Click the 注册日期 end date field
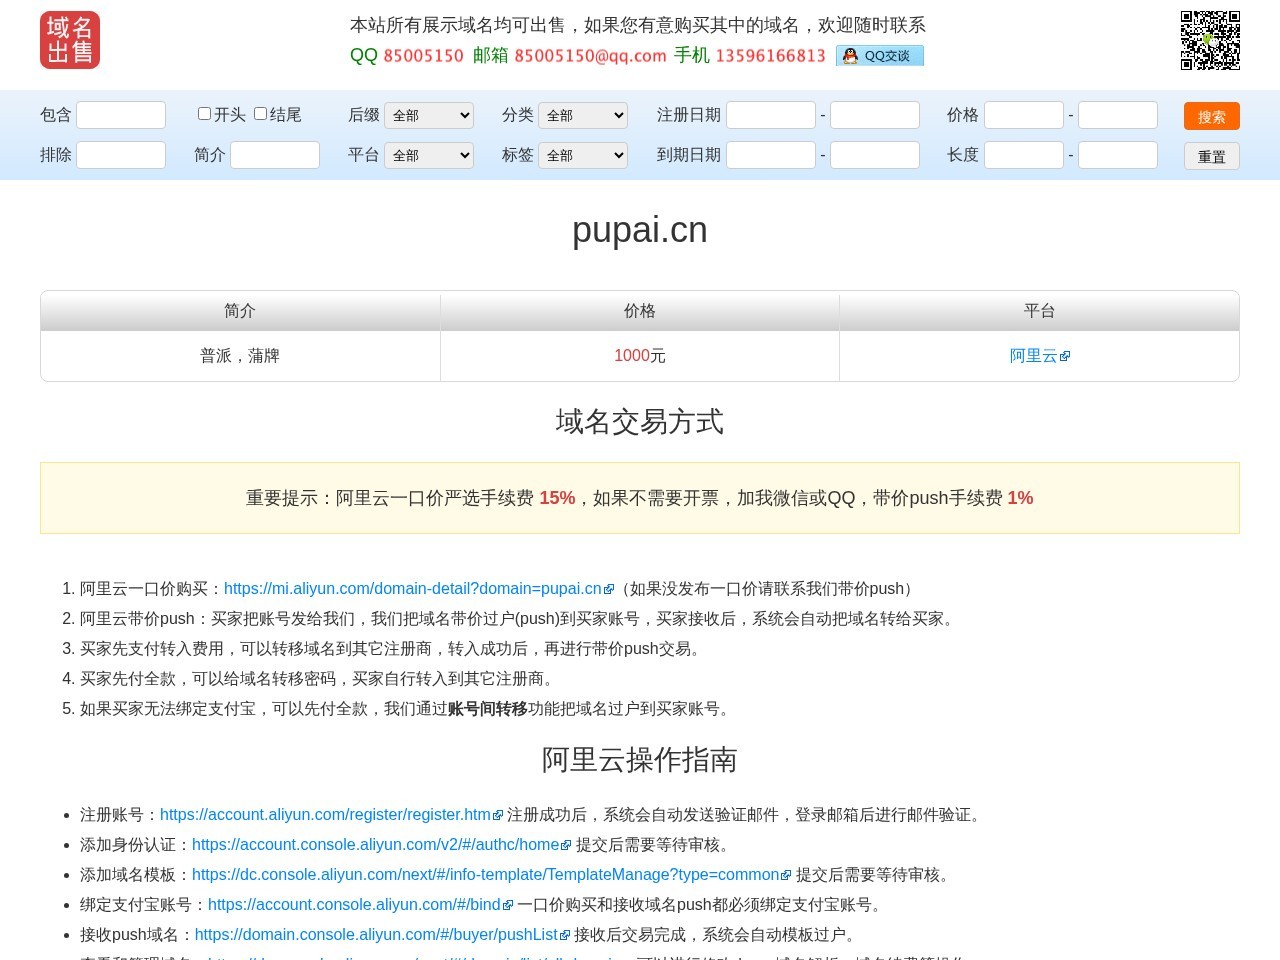 [x=875, y=115]
